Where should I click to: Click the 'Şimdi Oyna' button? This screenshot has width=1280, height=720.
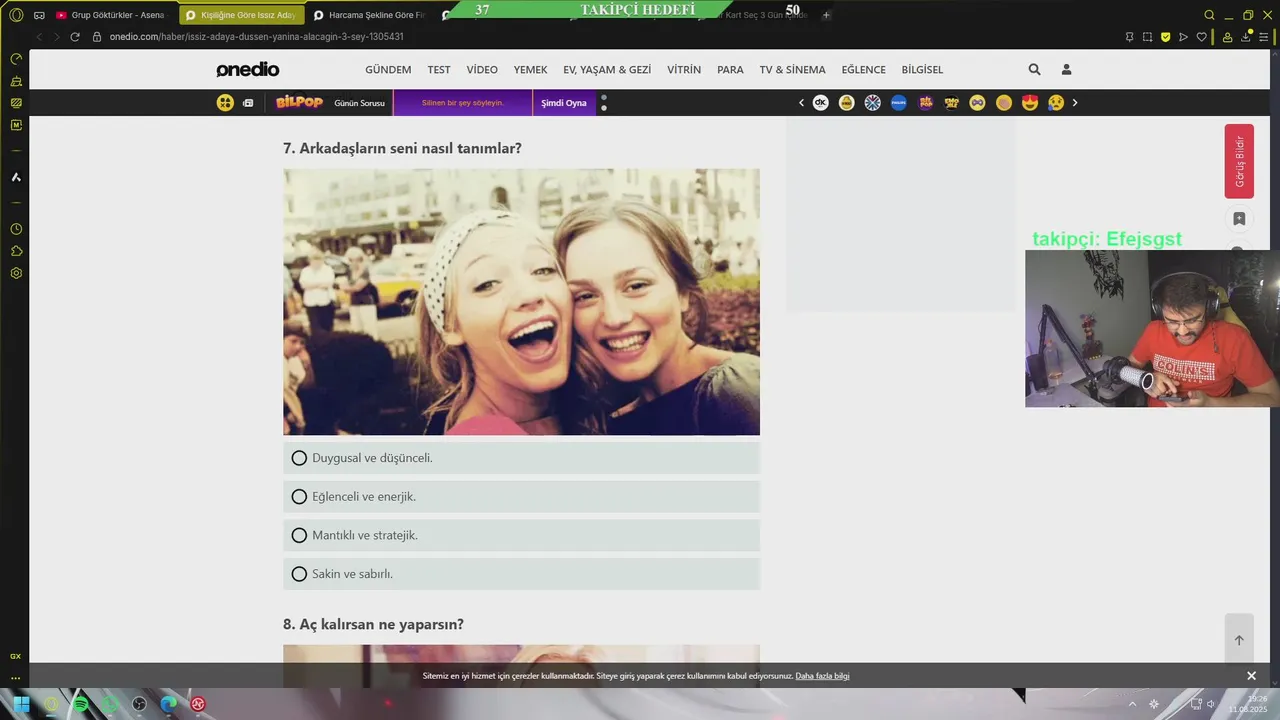point(564,103)
